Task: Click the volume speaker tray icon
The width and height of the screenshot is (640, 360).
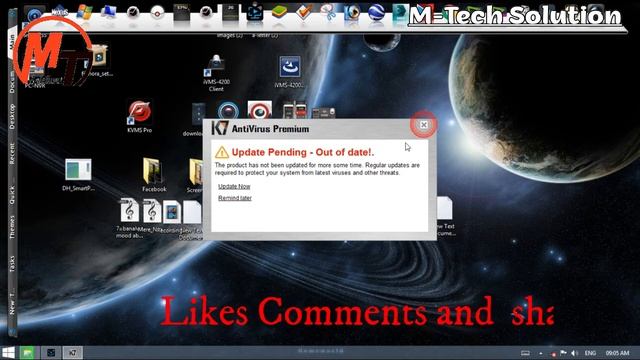Action: click(x=574, y=353)
